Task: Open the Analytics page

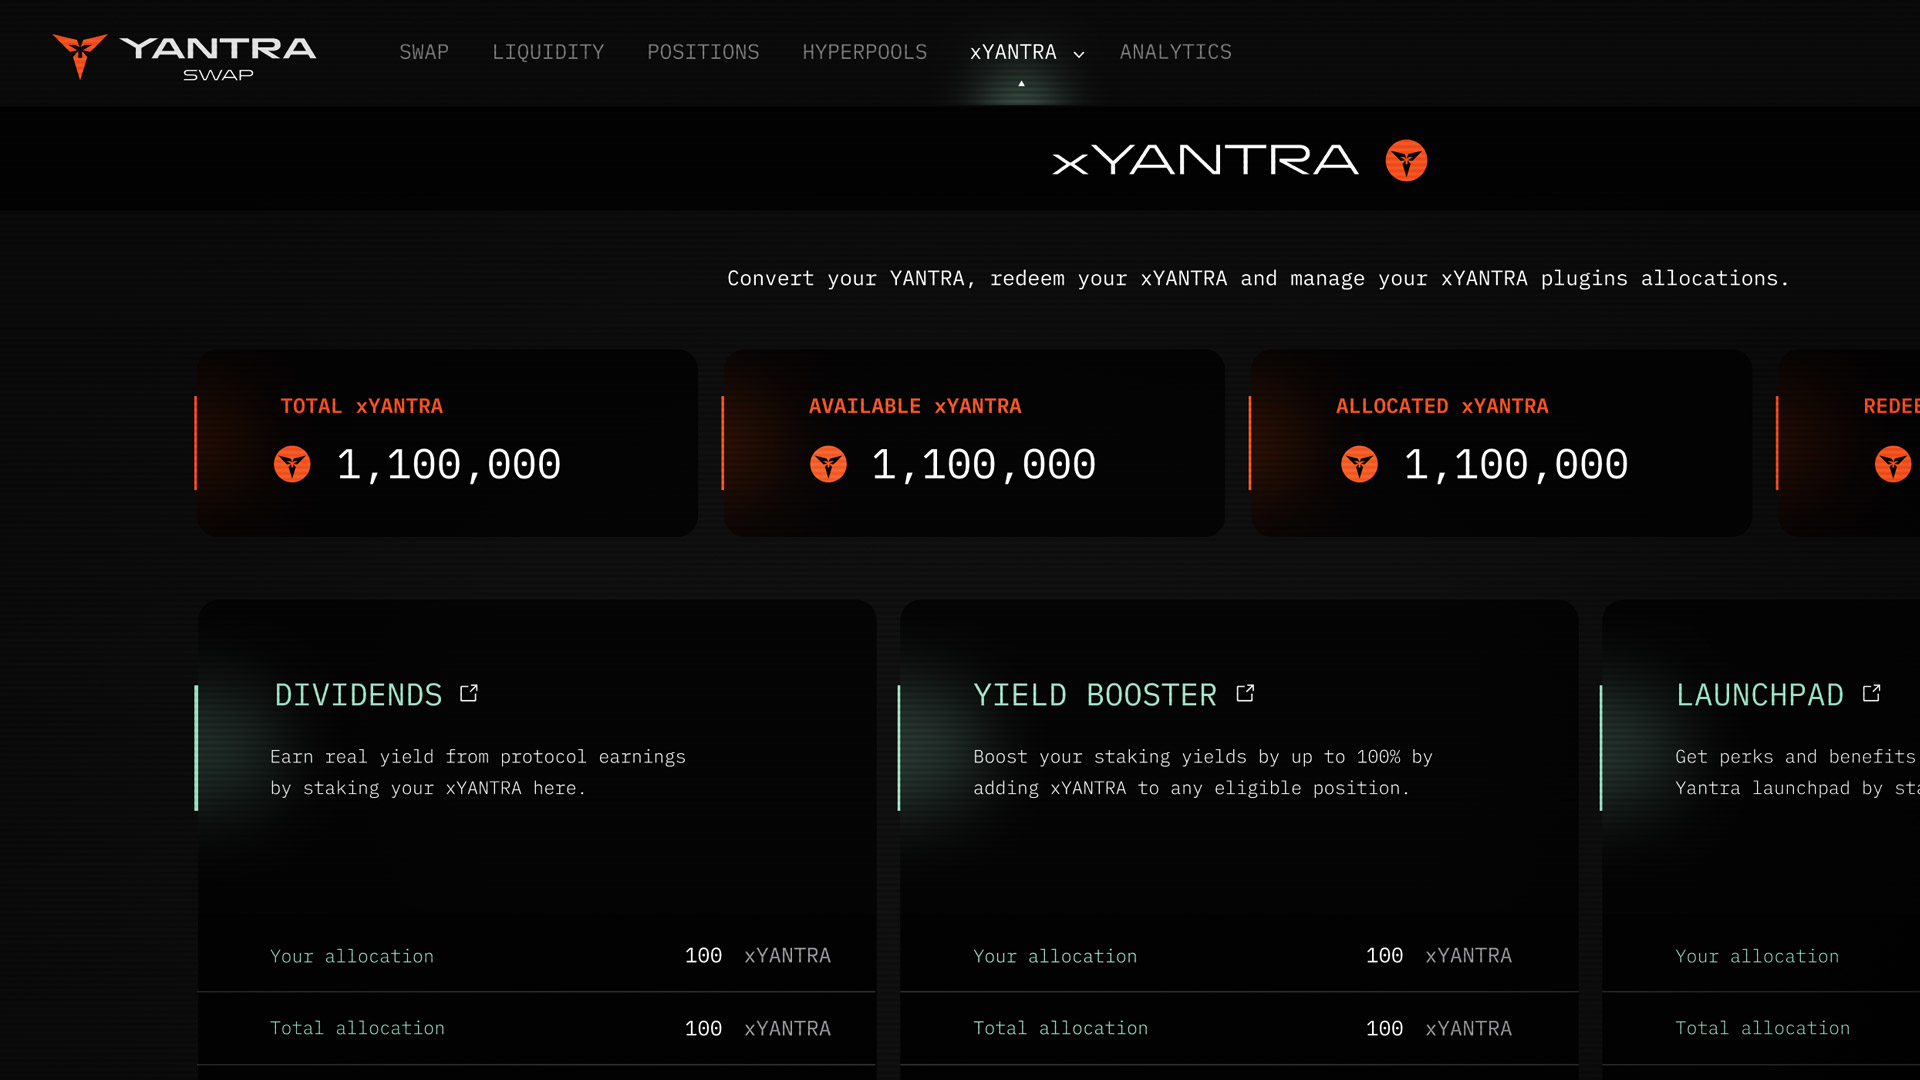Action: 1176,52
